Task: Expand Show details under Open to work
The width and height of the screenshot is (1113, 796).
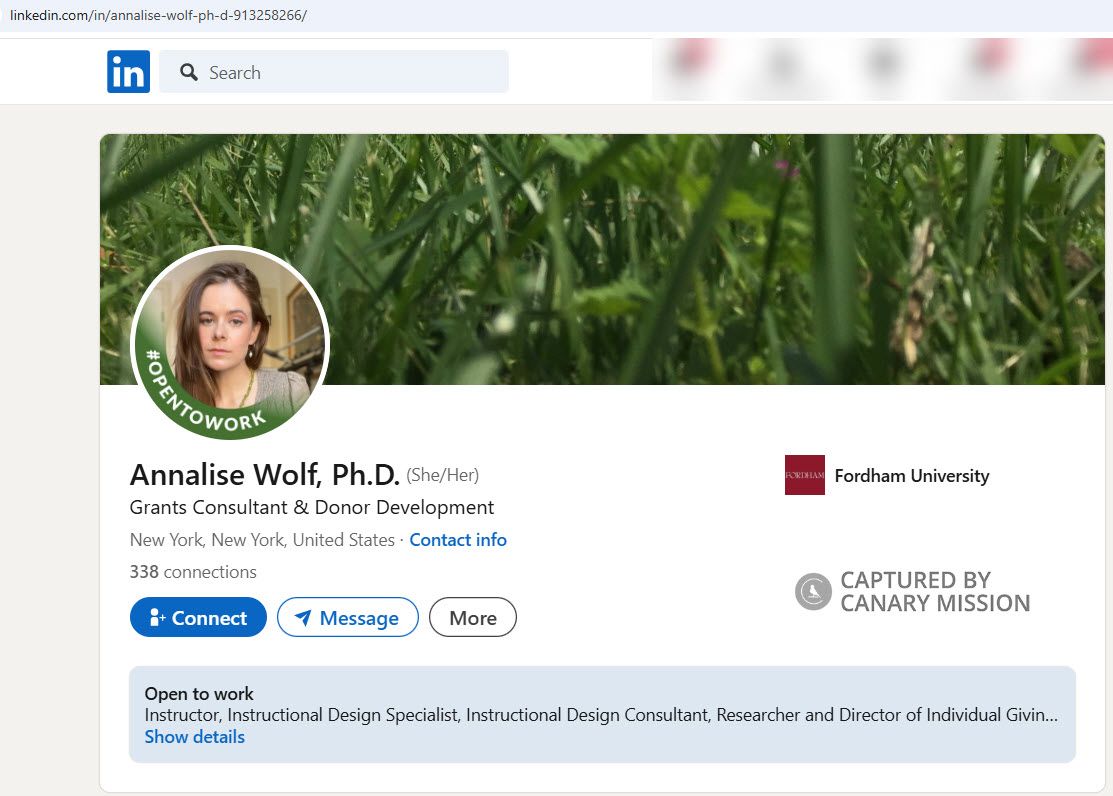Action: click(194, 737)
